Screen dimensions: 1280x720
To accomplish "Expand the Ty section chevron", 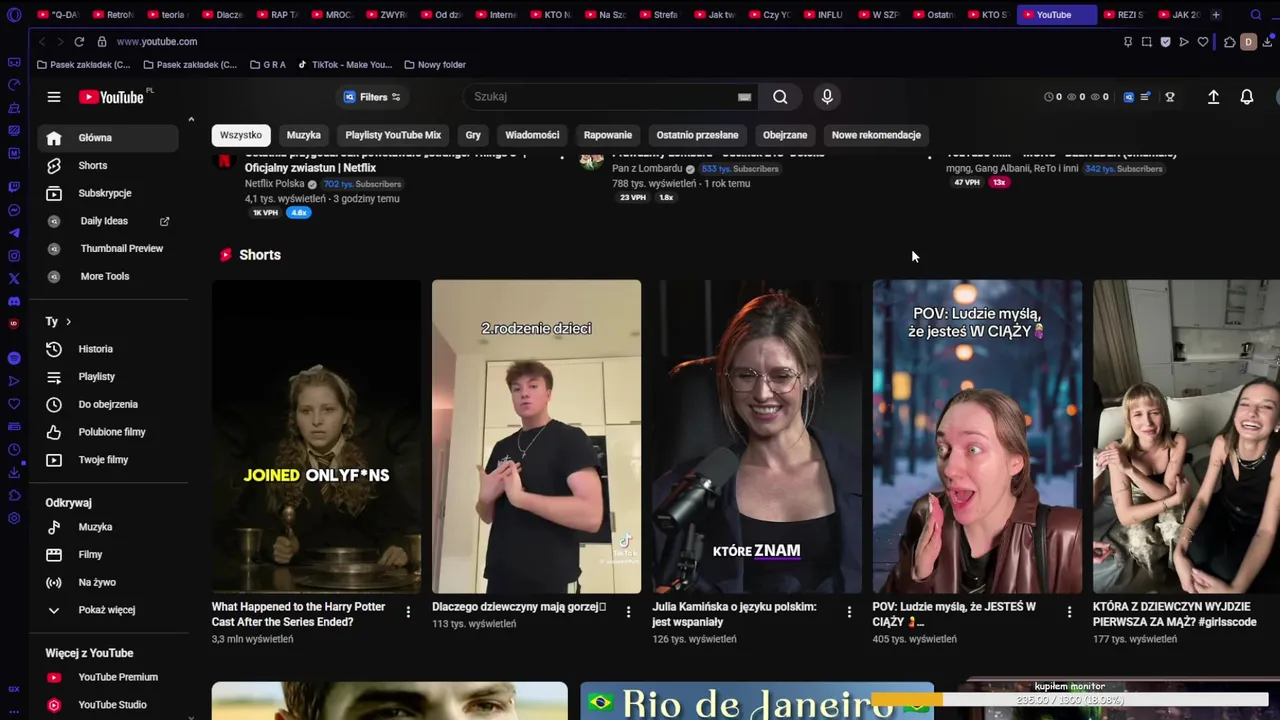I will tap(68, 322).
